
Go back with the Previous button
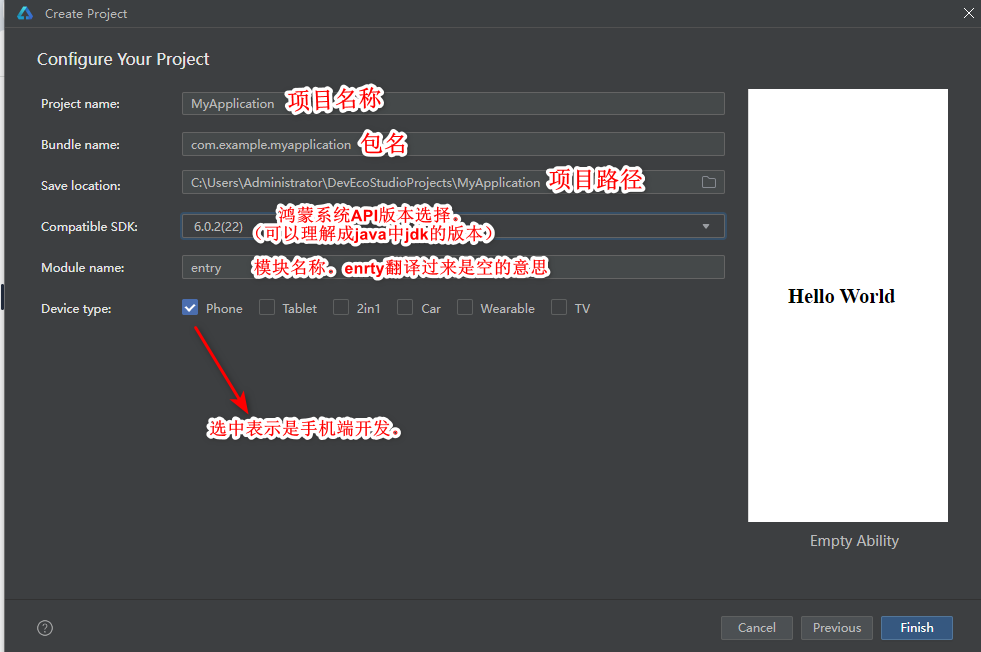point(837,628)
